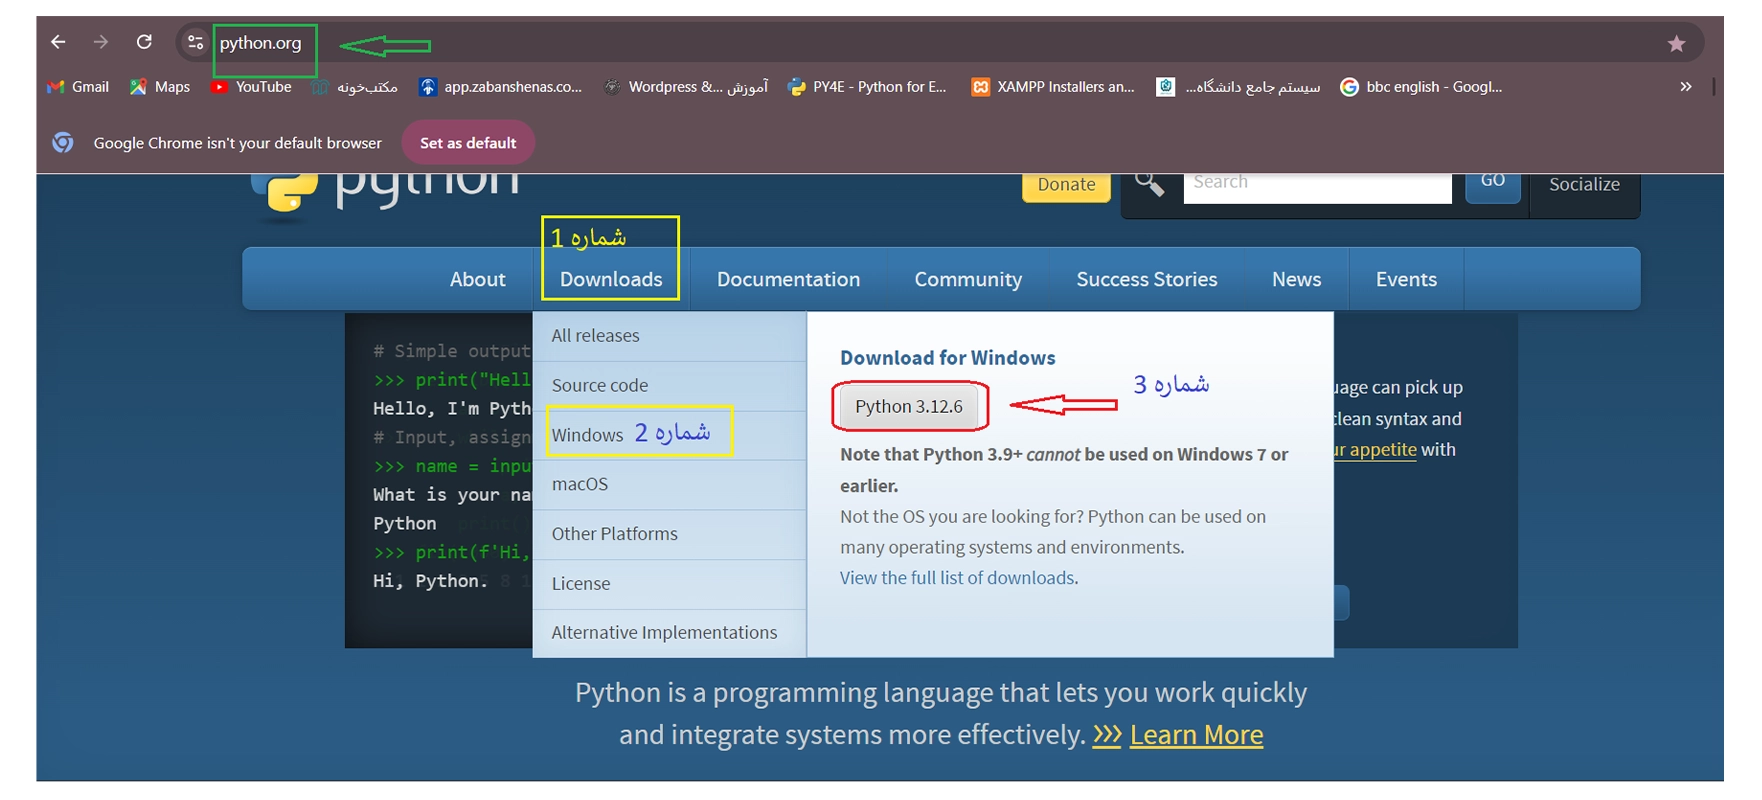Open the About navigation menu
1762x800 pixels.
pyautogui.click(x=477, y=279)
